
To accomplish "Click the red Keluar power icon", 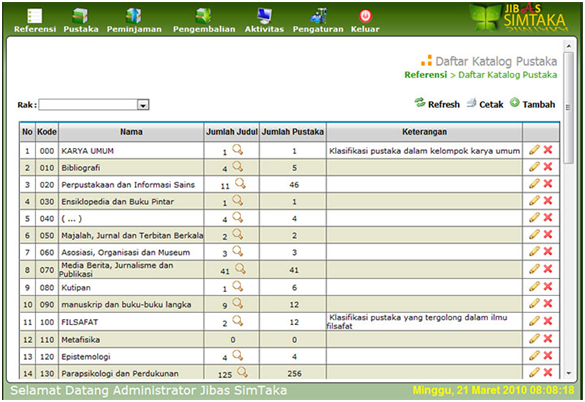I will 365,16.
